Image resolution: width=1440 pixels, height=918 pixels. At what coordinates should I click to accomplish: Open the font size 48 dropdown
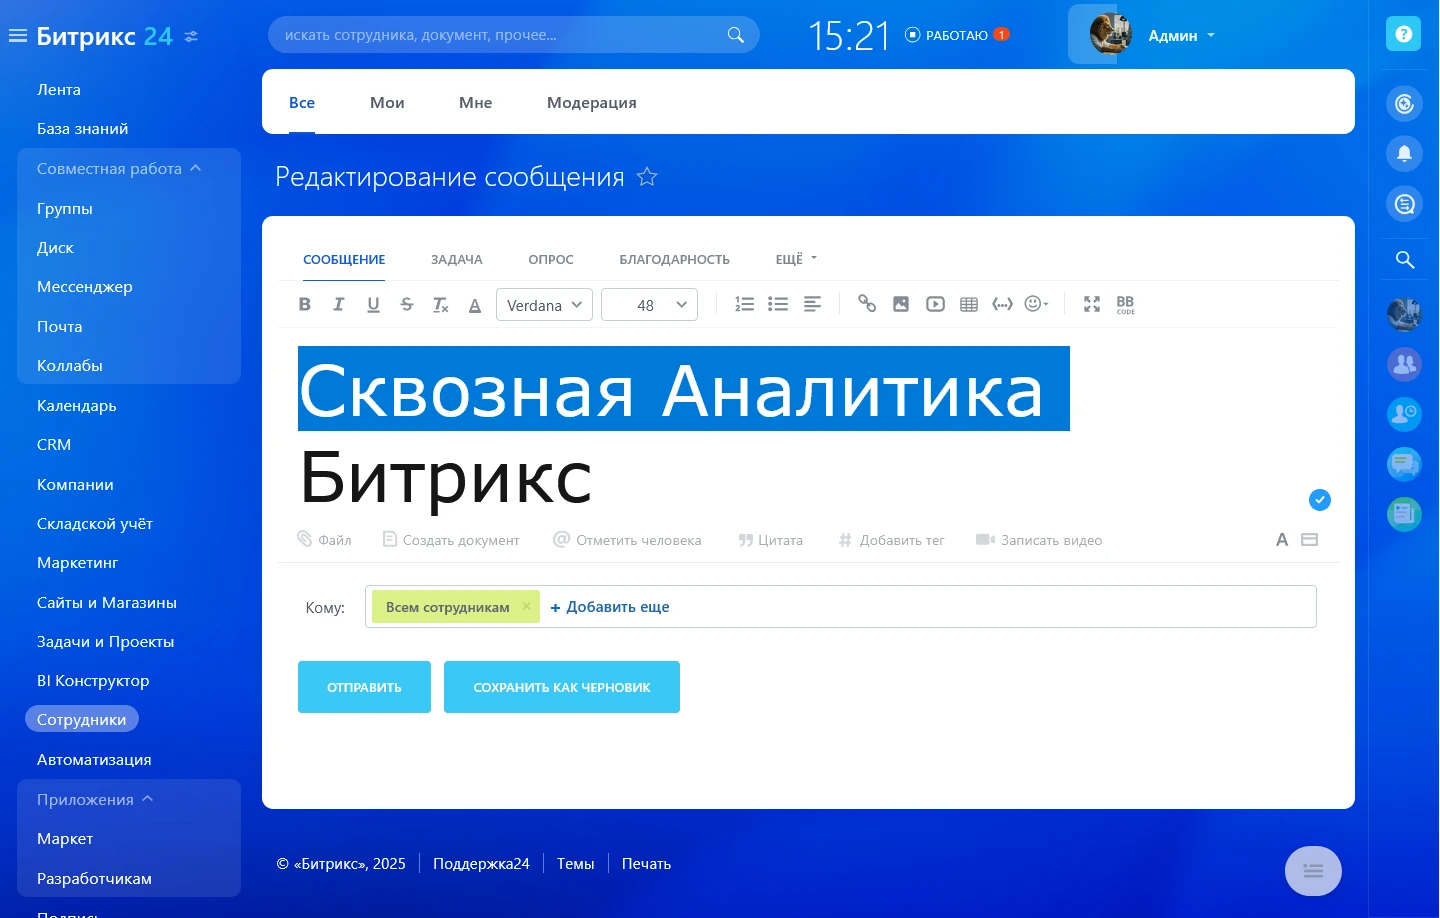tap(649, 304)
